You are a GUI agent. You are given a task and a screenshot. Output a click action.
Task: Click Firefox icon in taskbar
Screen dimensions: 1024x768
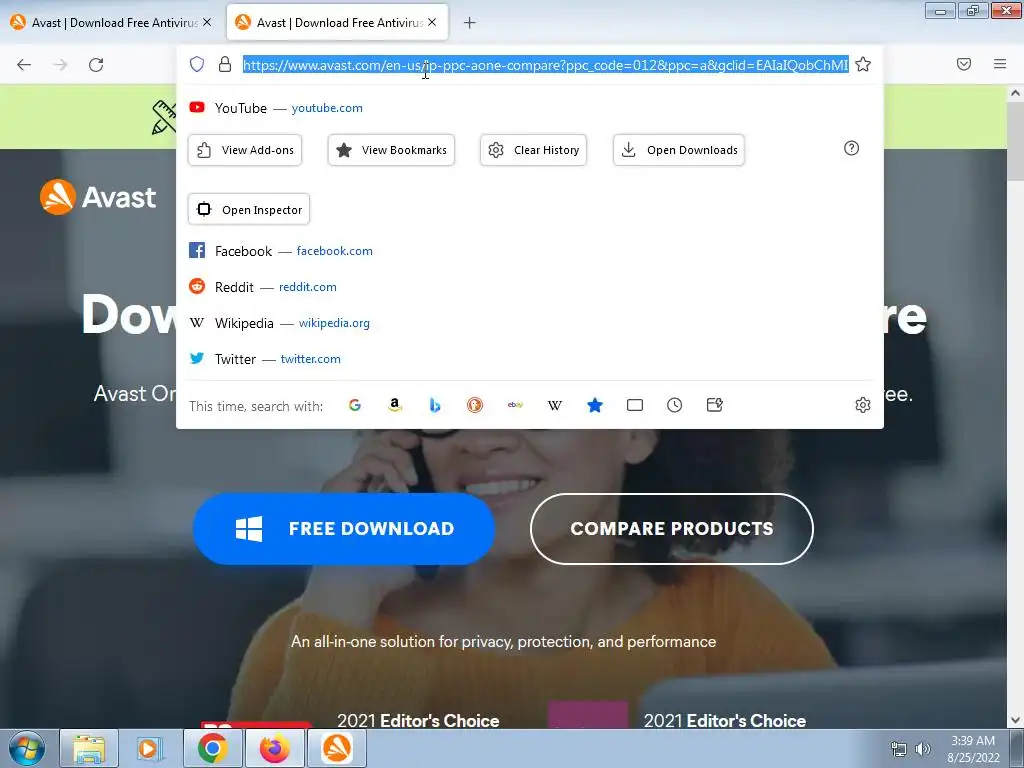coord(274,749)
